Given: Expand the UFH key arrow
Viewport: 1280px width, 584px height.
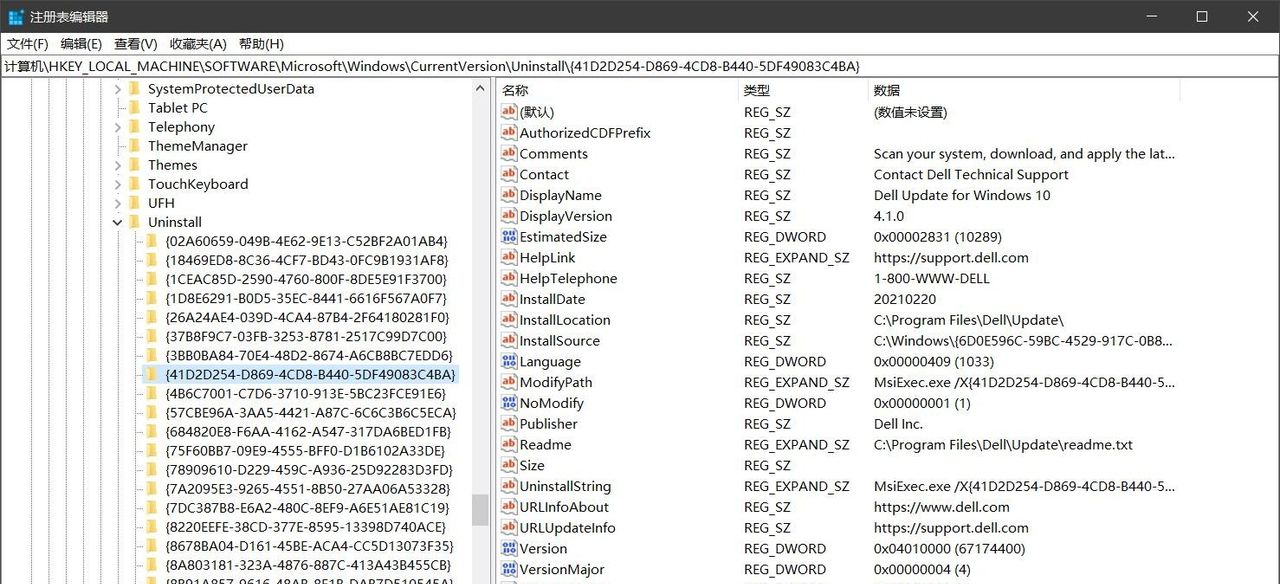Looking at the screenshot, I should (x=117, y=203).
